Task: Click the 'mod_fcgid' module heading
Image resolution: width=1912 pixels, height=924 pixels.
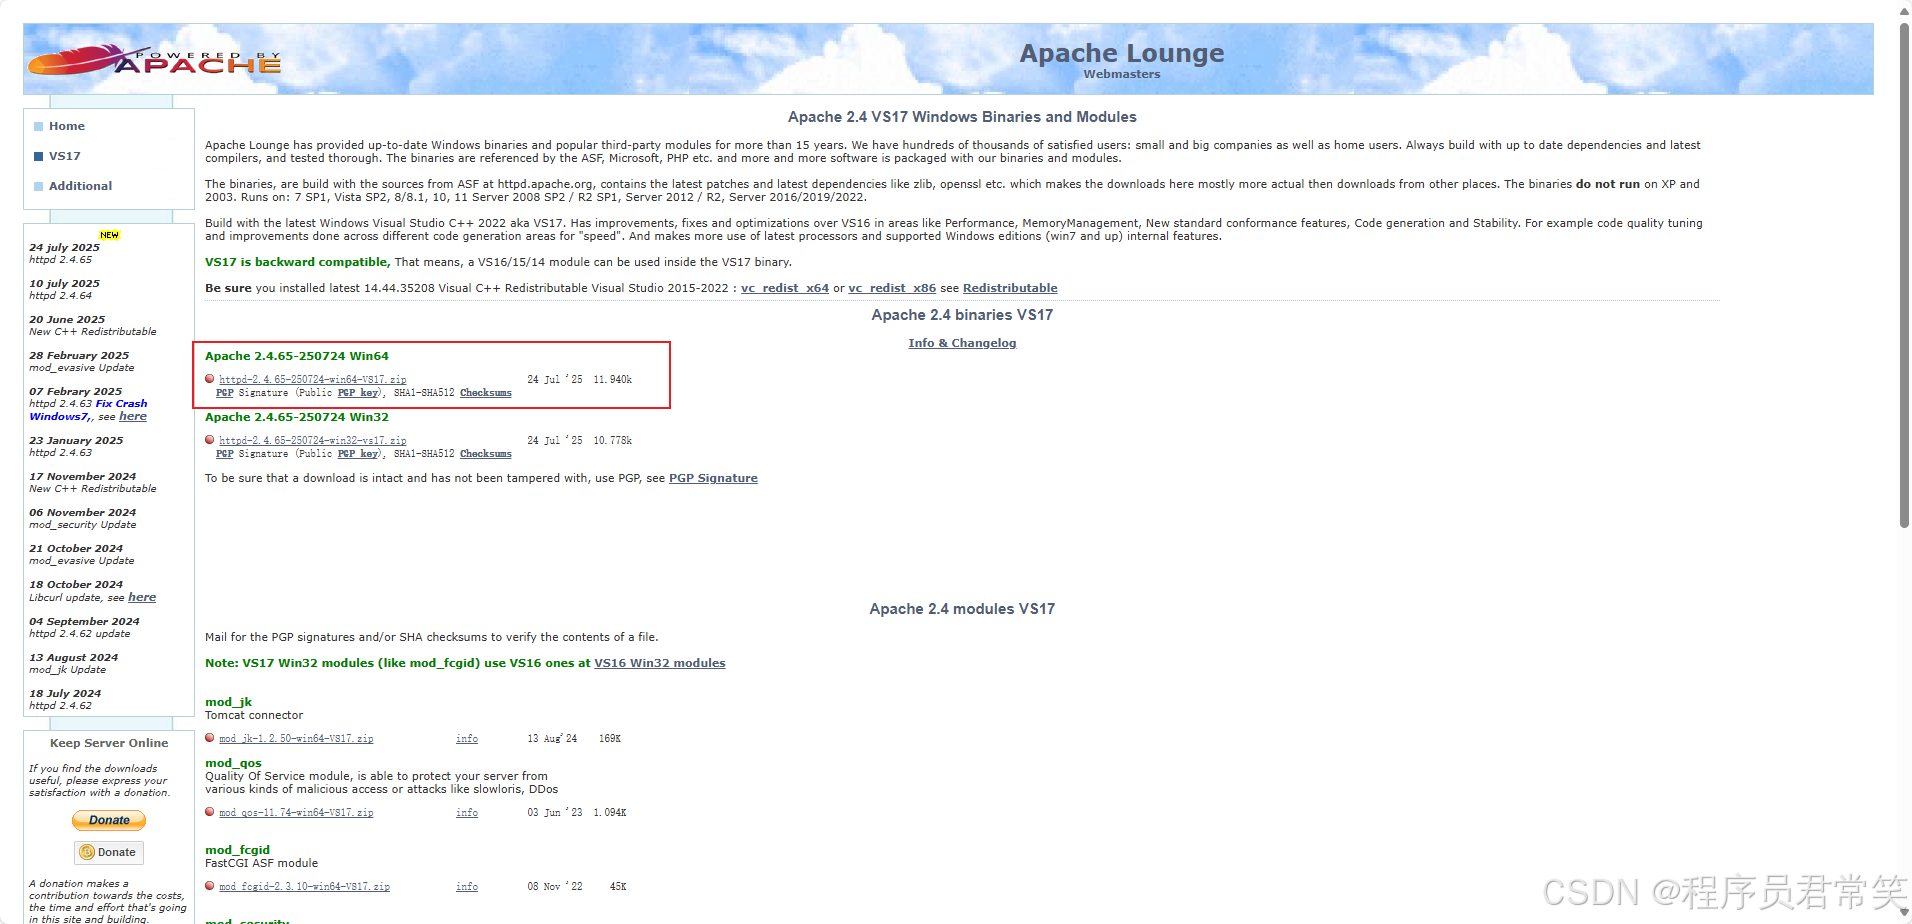Action: [237, 850]
